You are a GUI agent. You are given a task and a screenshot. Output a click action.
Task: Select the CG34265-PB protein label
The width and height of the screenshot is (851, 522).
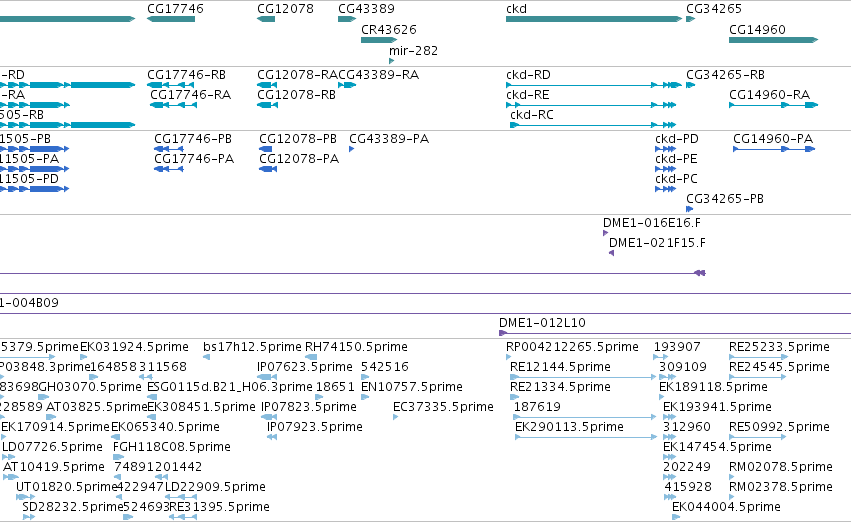[725, 199]
